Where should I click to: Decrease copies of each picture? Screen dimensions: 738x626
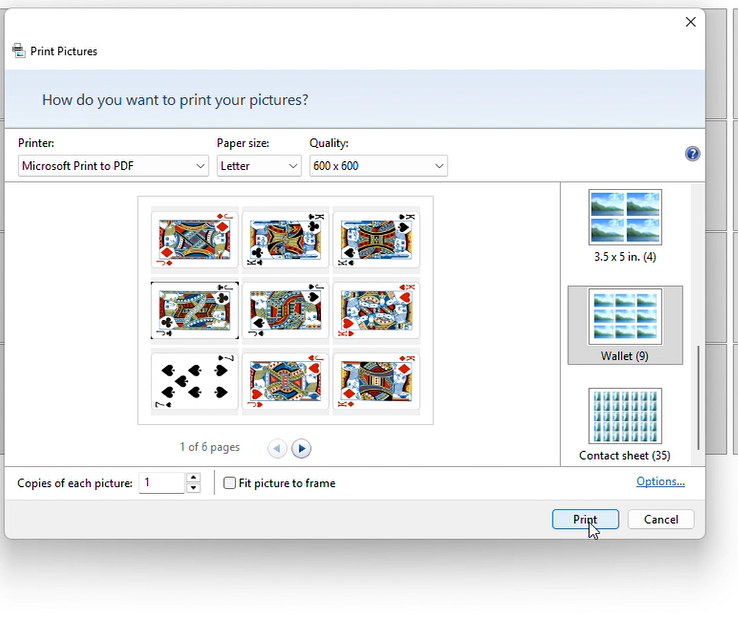pyautogui.click(x=193, y=488)
